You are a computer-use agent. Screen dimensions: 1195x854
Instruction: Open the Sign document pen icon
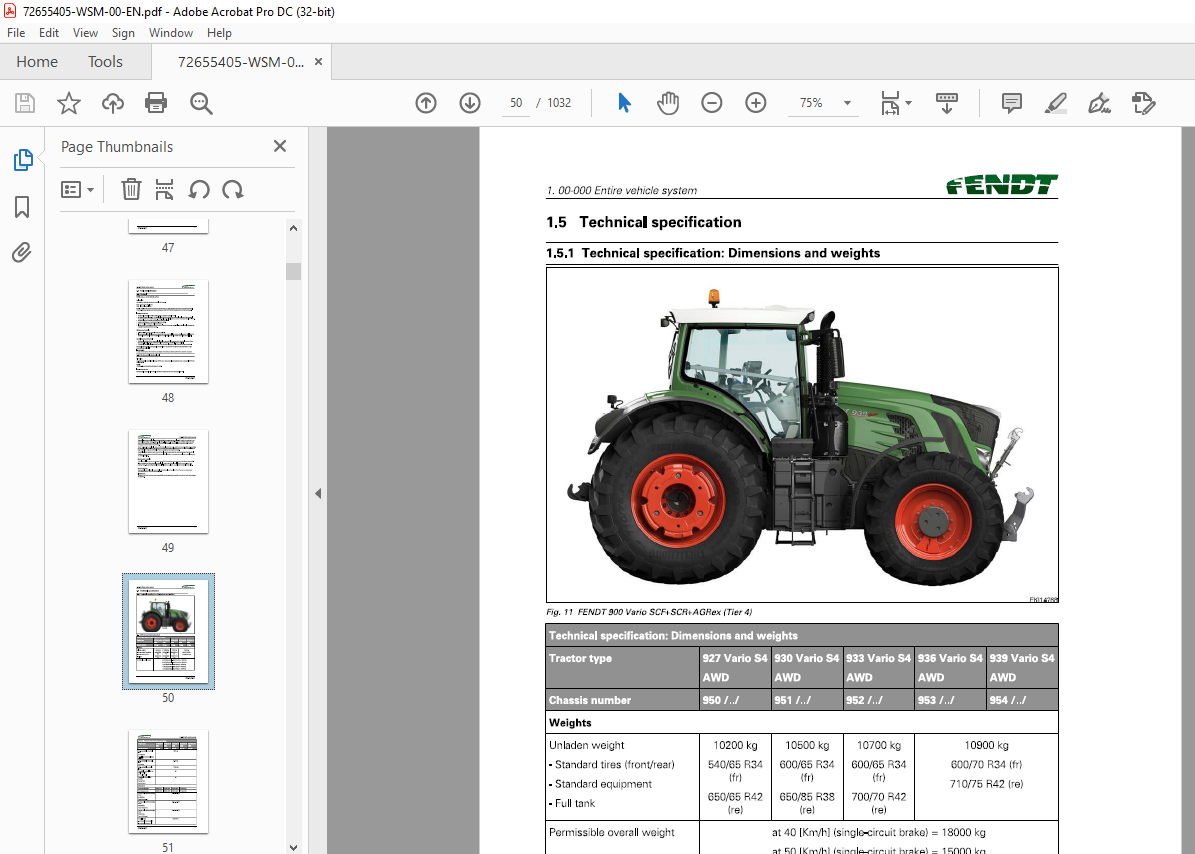coord(1099,103)
